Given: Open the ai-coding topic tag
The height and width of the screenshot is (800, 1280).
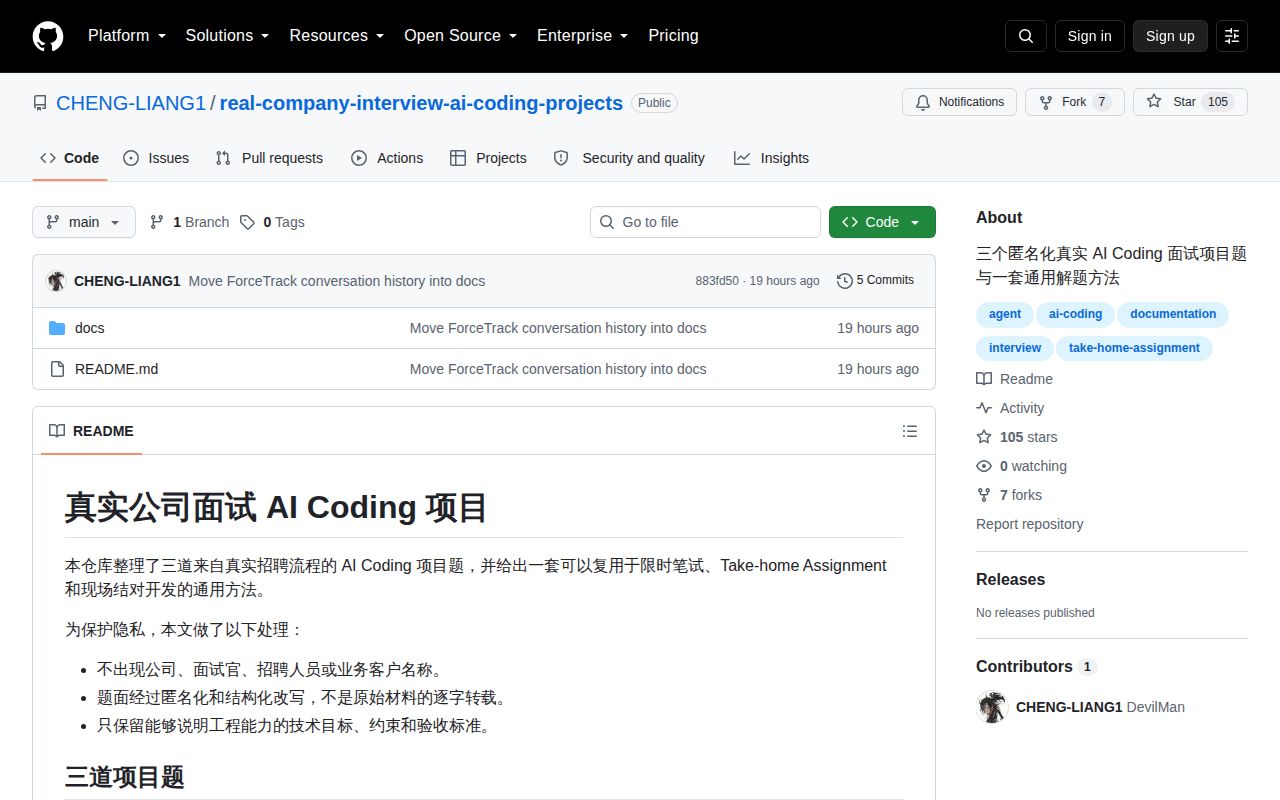Looking at the screenshot, I should 1076,314.
